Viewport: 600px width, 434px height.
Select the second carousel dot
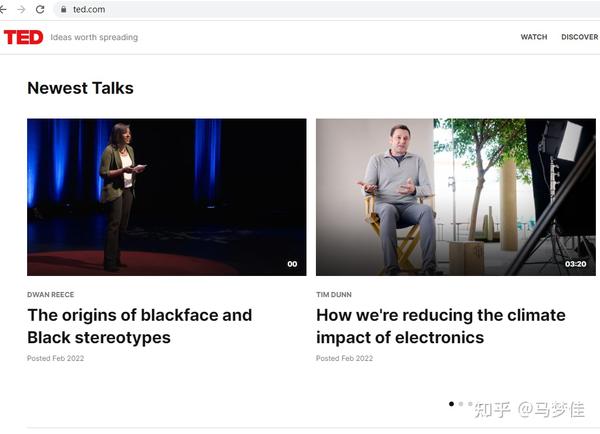(461, 404)
